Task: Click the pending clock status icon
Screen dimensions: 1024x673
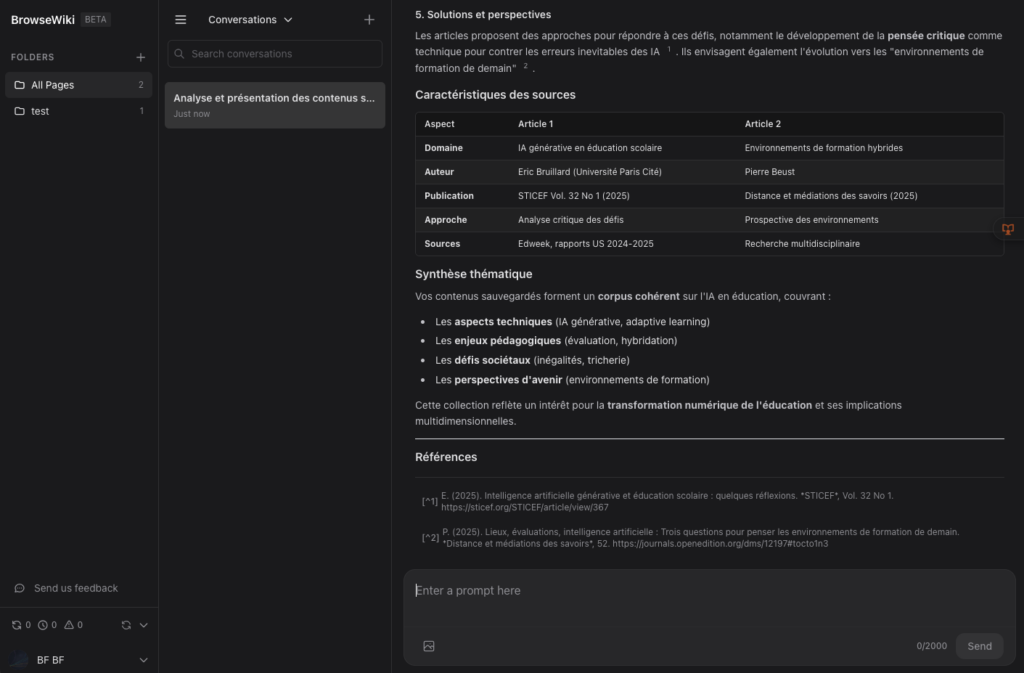Action: tap(43, 625)
